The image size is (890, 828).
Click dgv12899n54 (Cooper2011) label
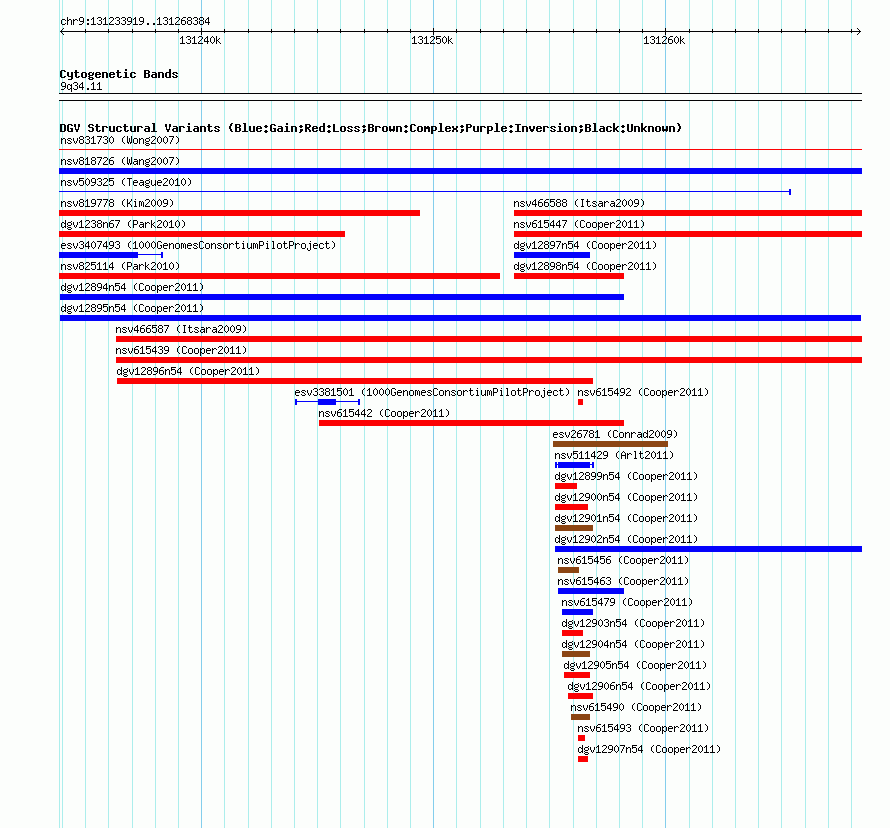coord(626,476)
